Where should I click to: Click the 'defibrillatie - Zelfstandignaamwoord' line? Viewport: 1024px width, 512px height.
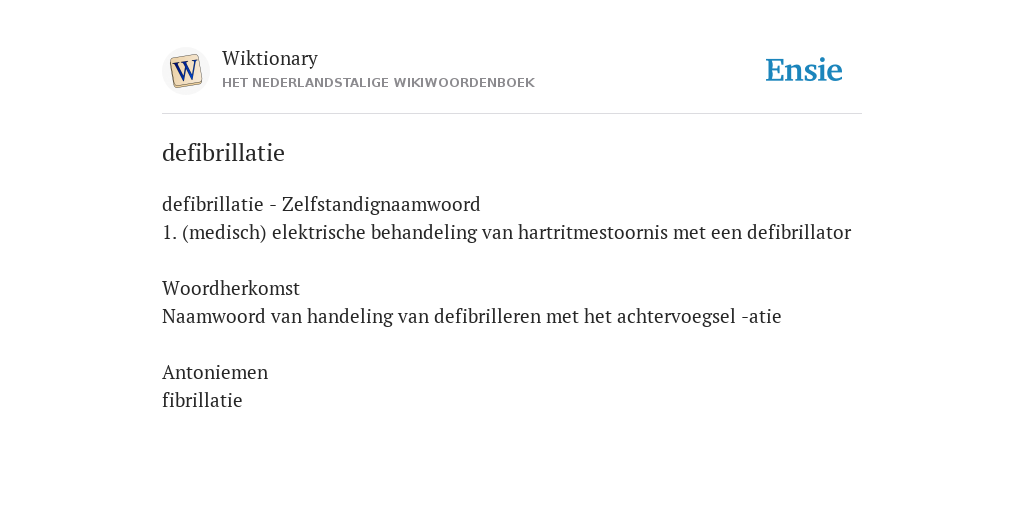tap(321, 204)
